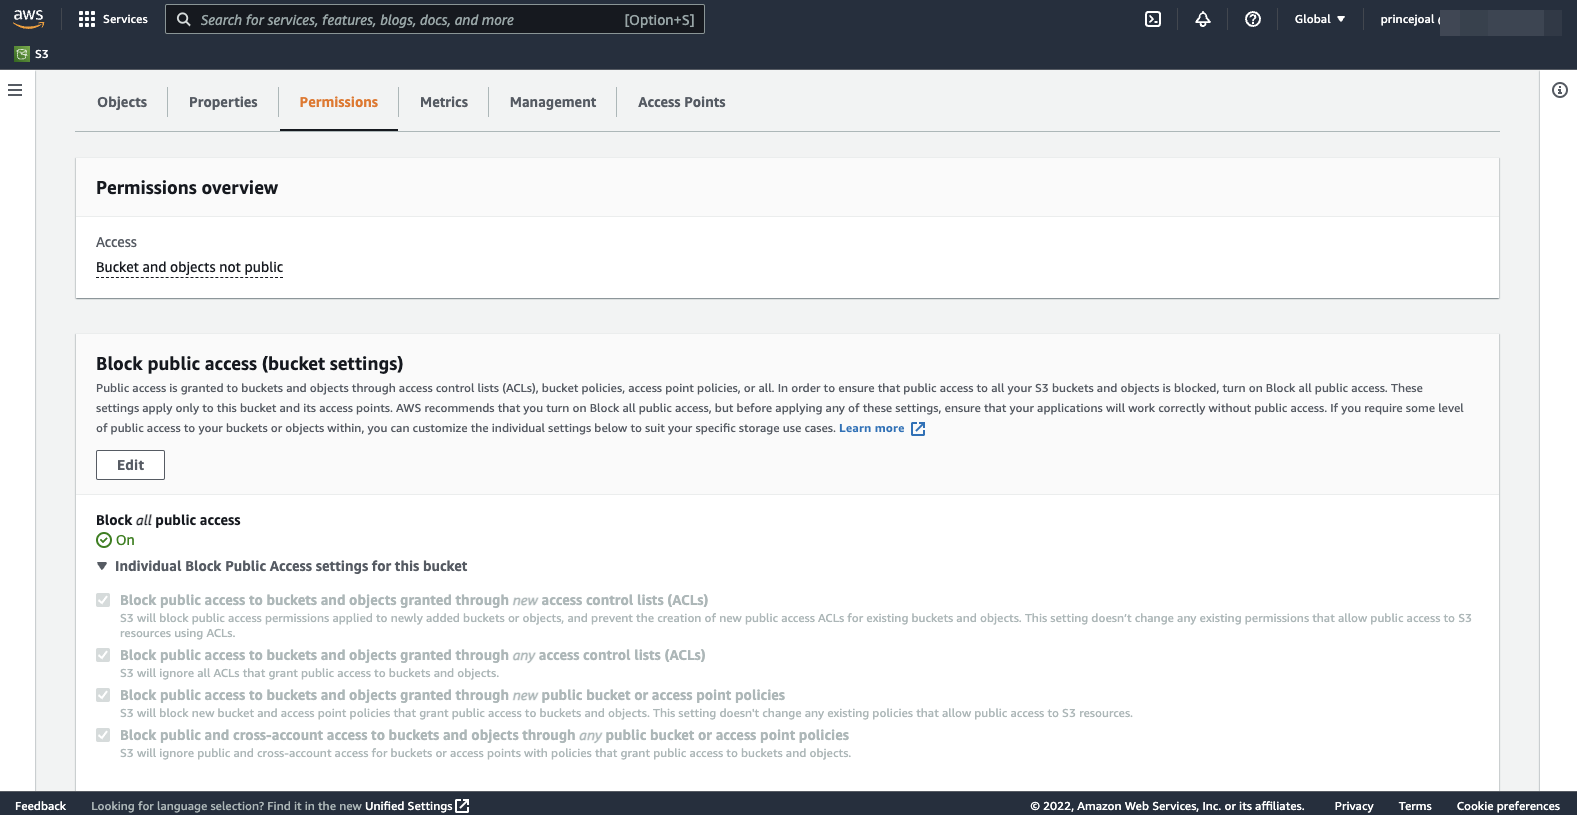Screen dimensions: 1577x815
Task: Click the Permissions overview heading
Action: pyautogui.click(x=187, y=188)
